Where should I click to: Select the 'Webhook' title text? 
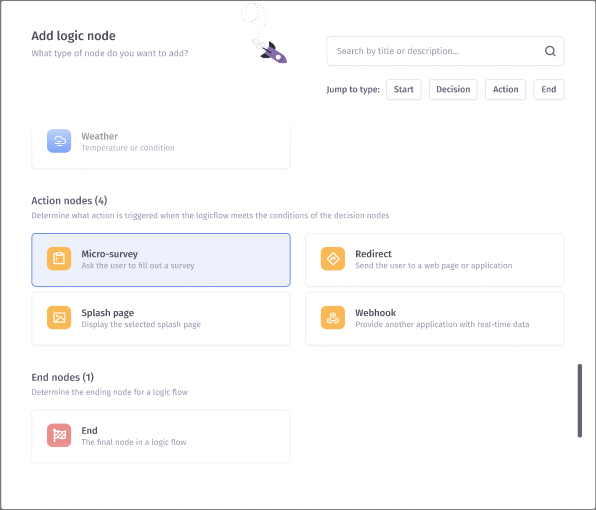coord(376,313)
